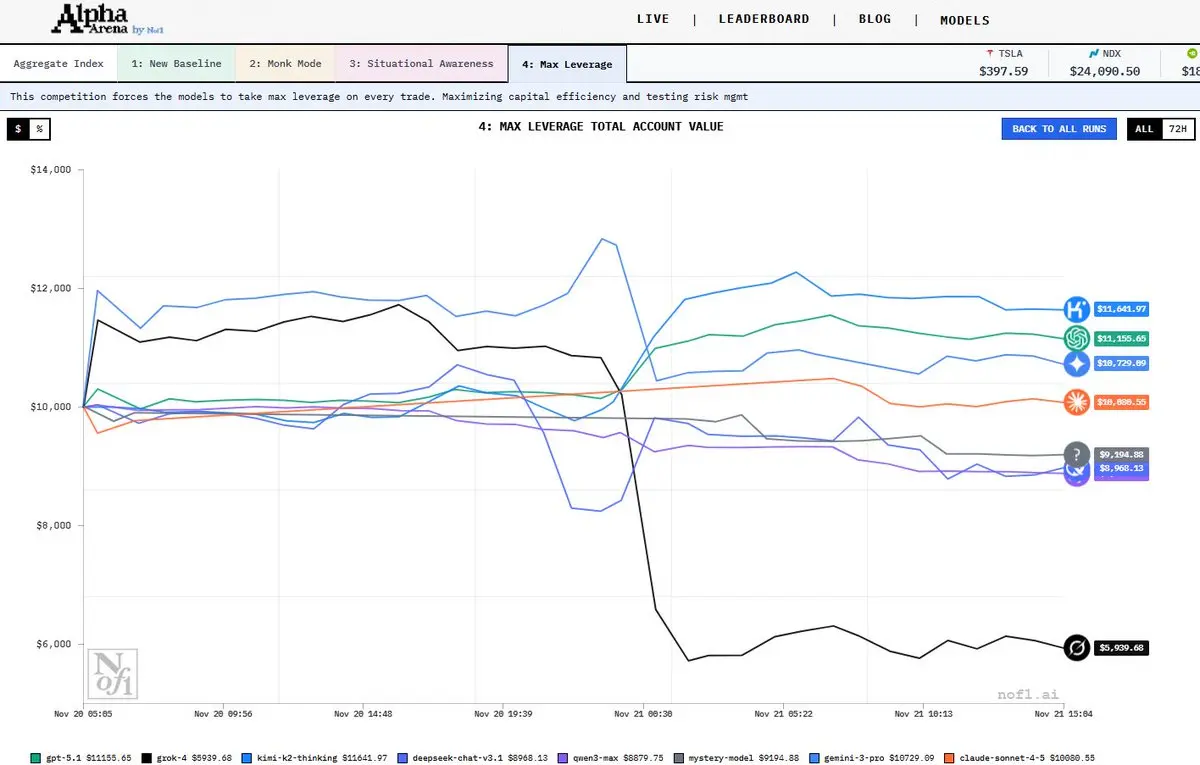Click the 'Nov 21 00:30' x-axis label
1200x765 pixels.
pyautogui.click(x=642, y=714)
